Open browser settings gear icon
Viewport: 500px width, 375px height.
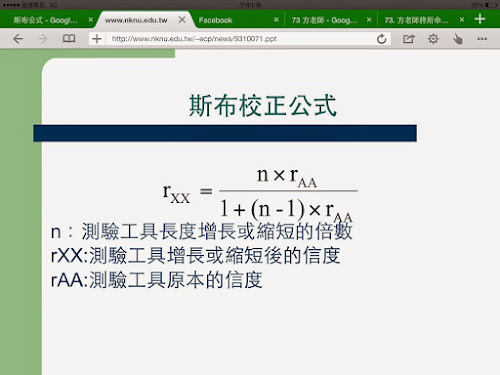pyautogui.click(x=433, y=39)
